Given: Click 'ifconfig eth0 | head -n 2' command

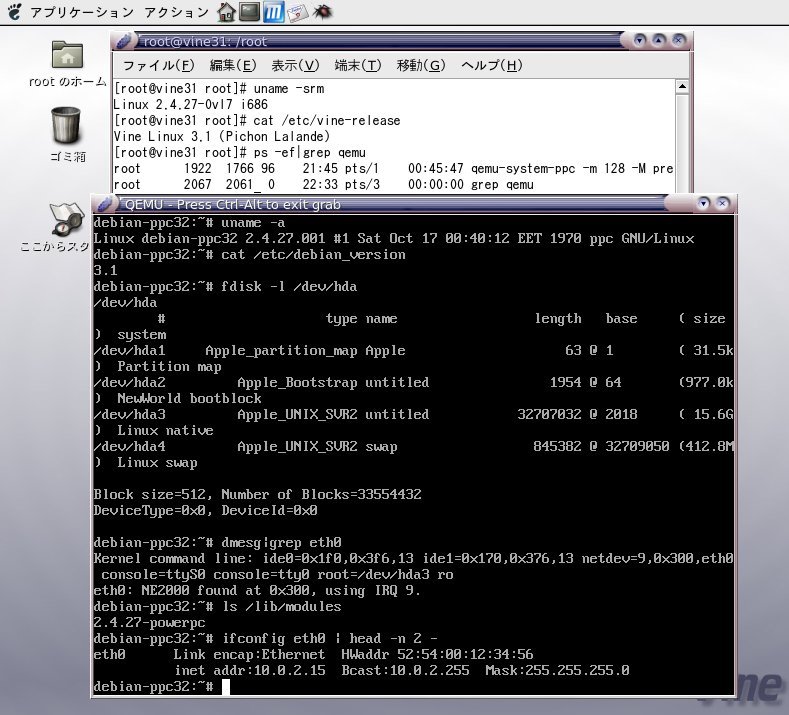Looking at the screenshot, I should pos(329,639).
